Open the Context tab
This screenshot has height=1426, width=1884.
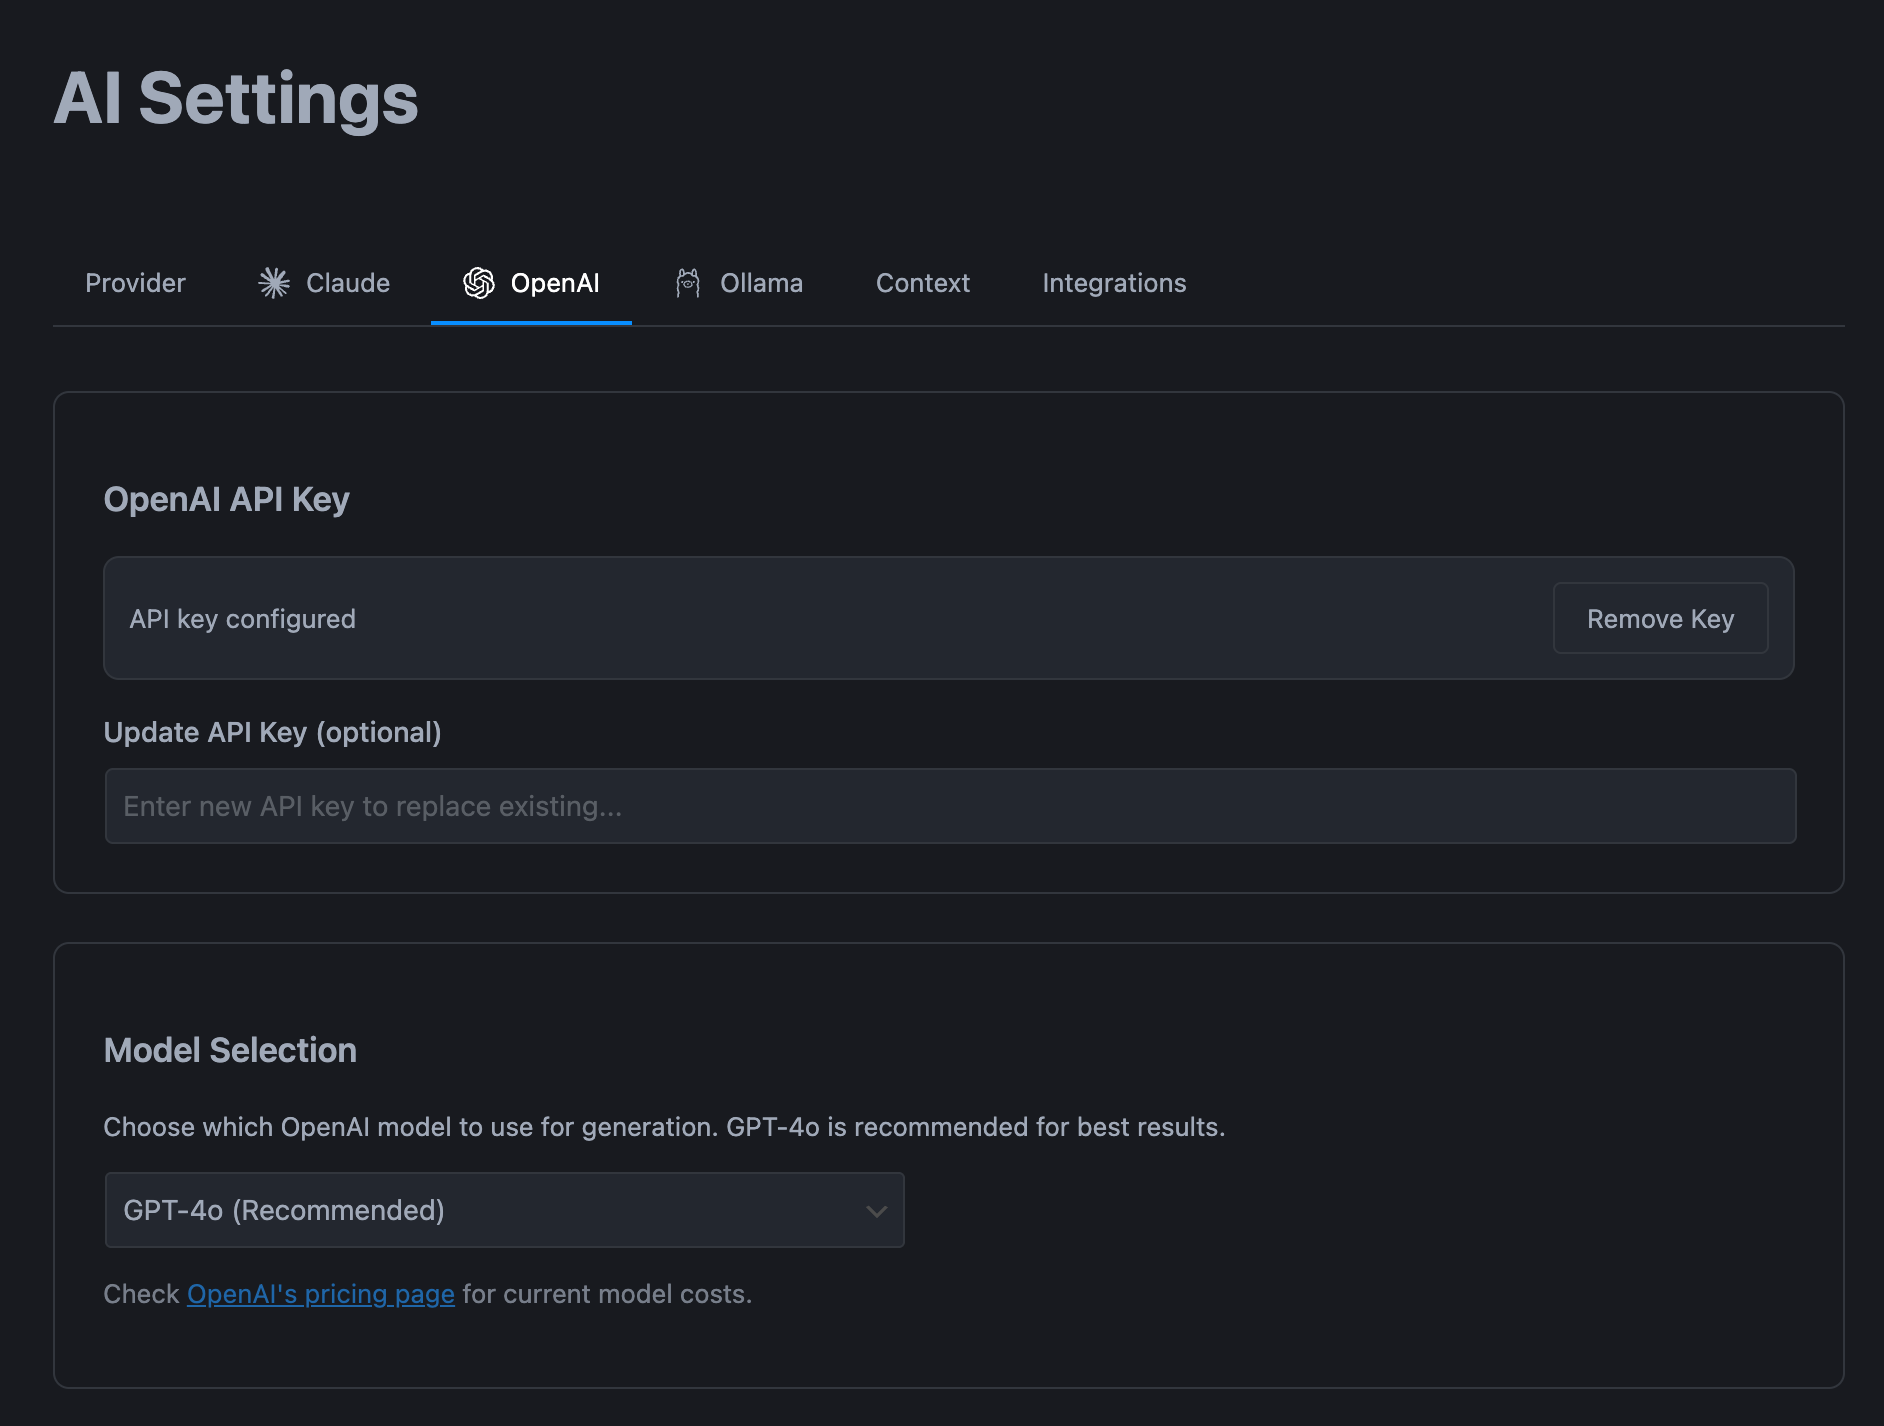click(x=923, y=283)
